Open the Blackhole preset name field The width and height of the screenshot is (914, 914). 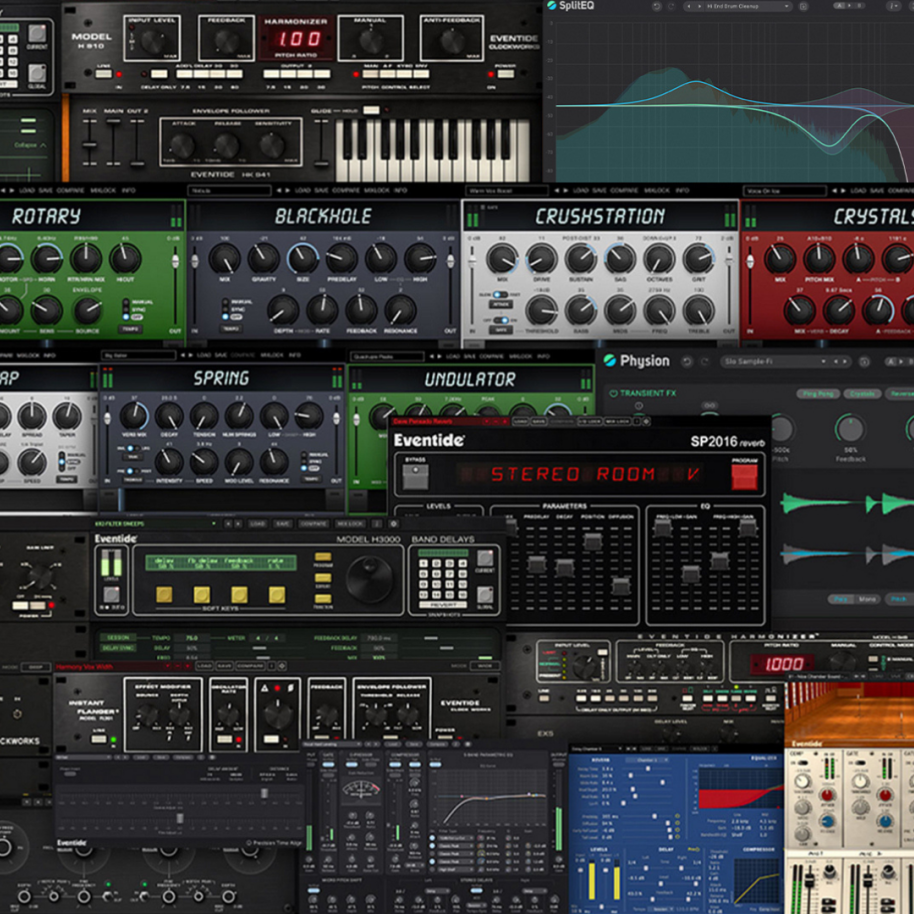pos(230,191)
